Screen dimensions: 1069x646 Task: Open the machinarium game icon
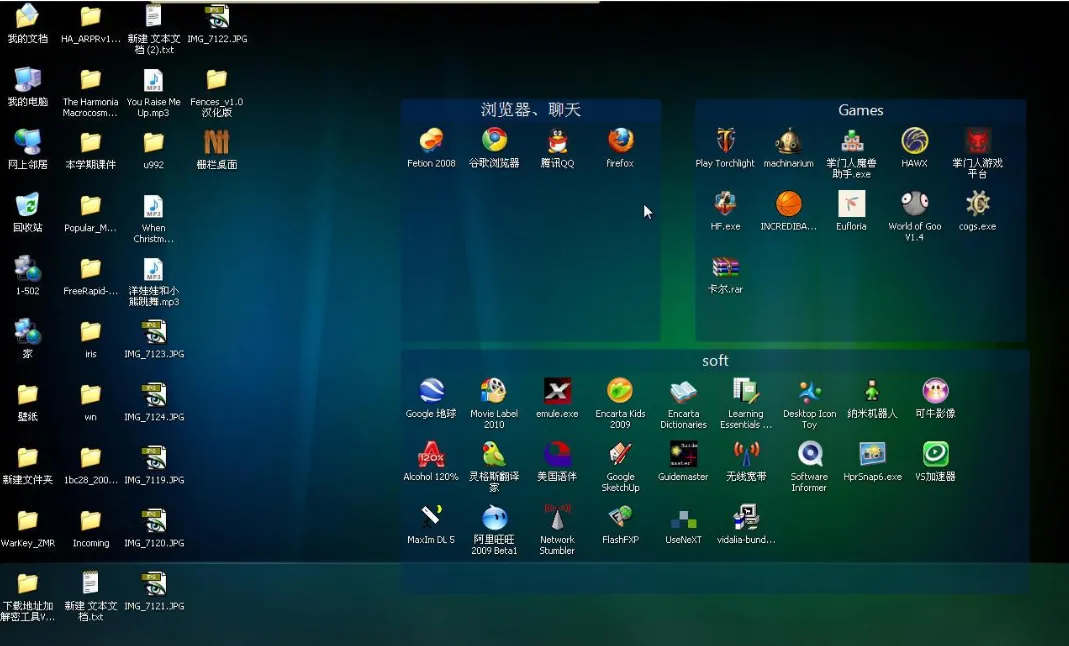coord(788,141)
